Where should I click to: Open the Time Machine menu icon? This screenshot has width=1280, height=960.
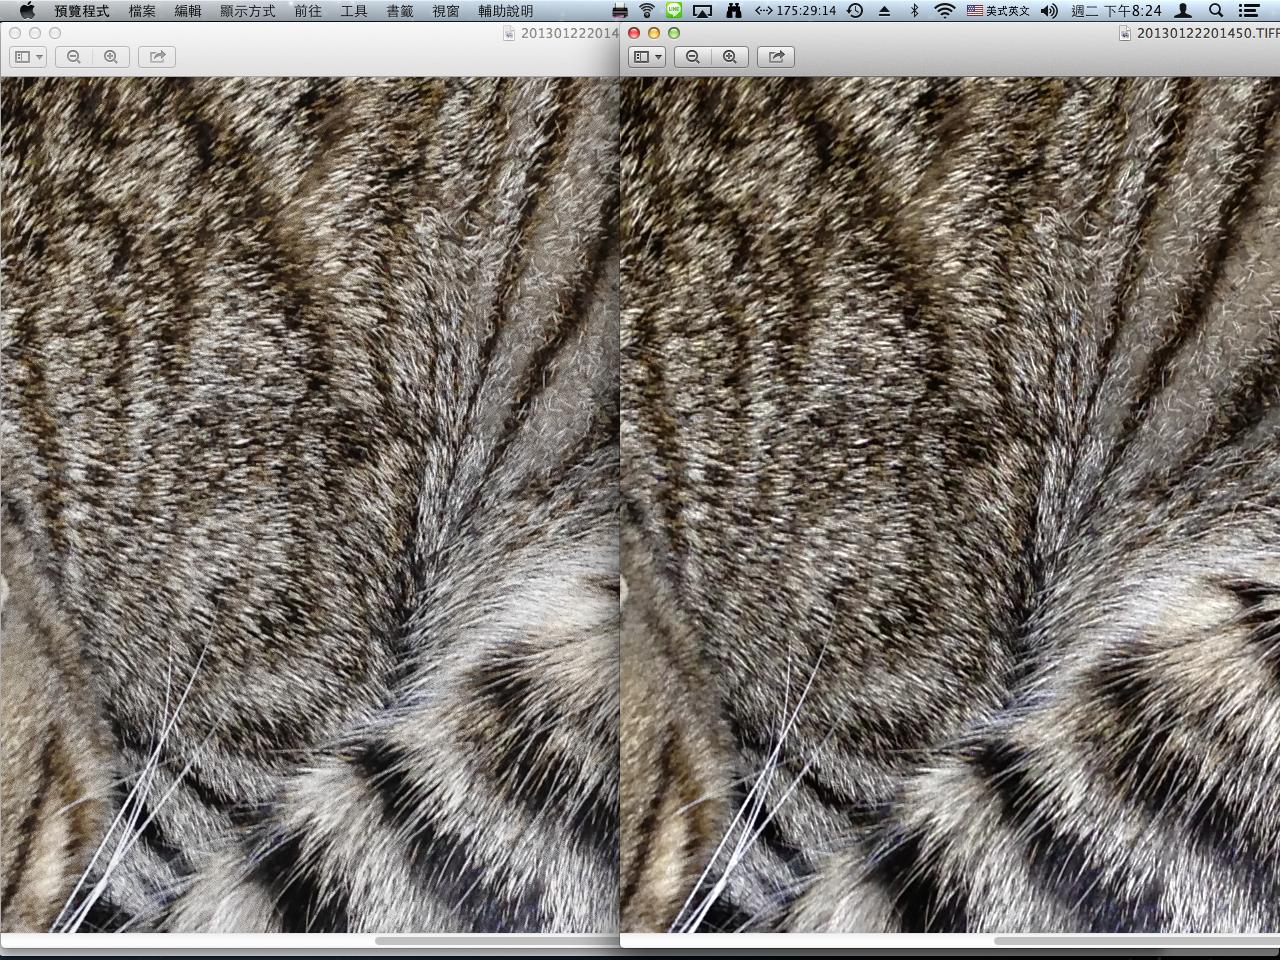pyautogui.click(x=855, y=10)
